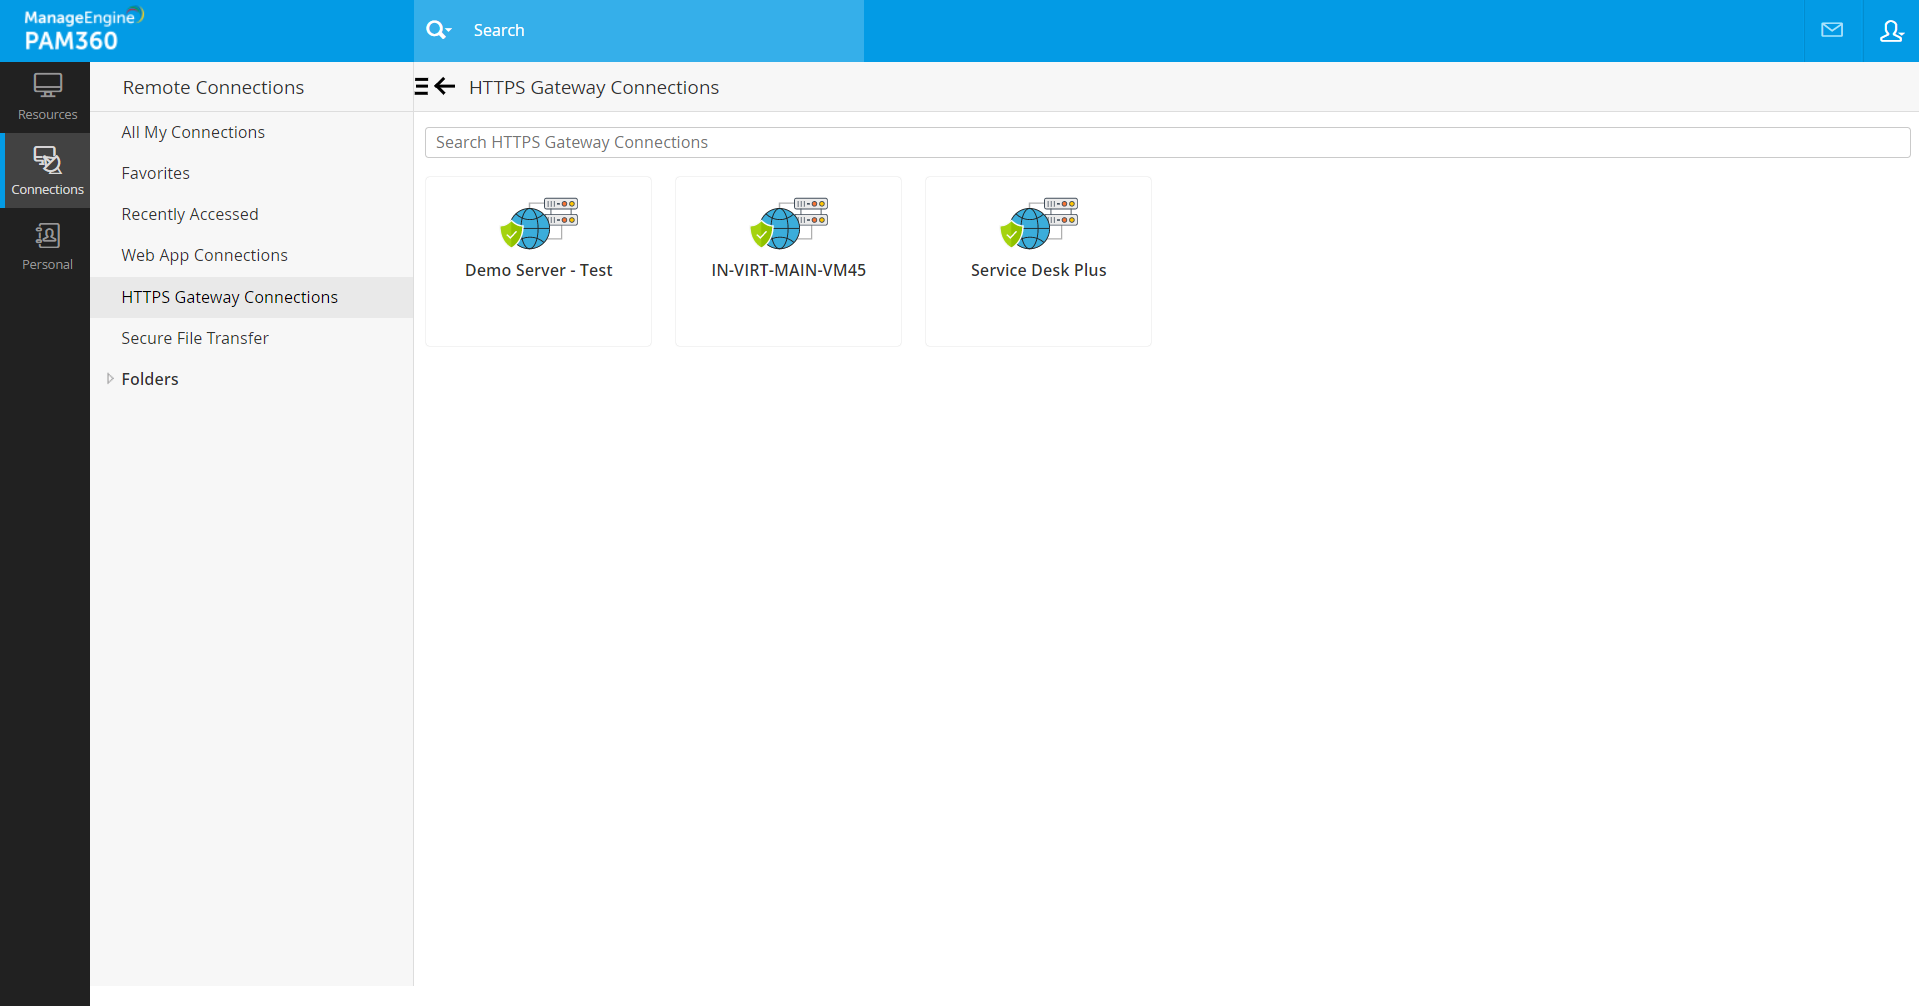
Task: Collapse the menu using the hamburger icon
Action: (422, 86)
